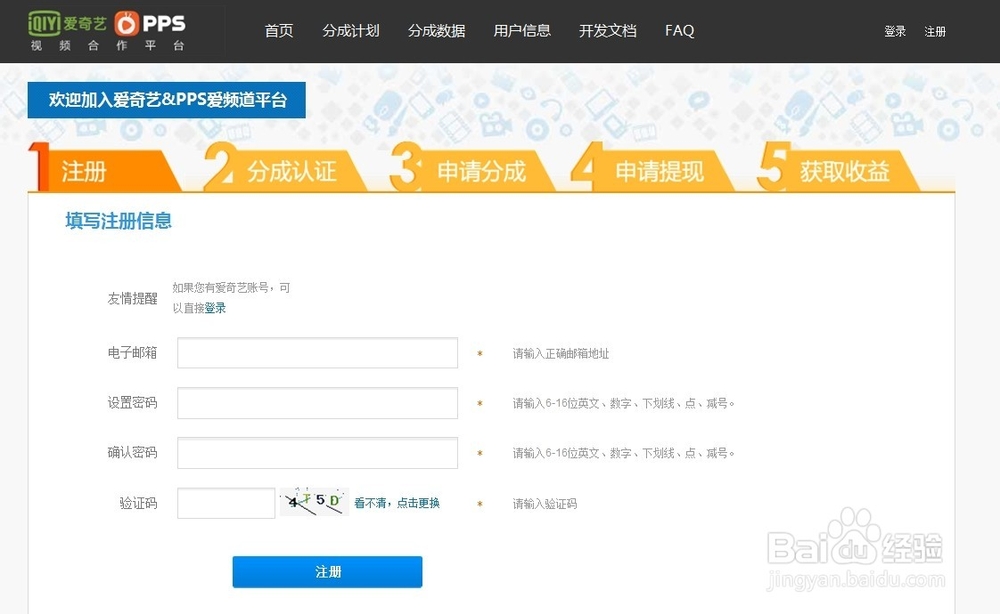
Task: Open the 开发文档 page
Action: (607, 31)
